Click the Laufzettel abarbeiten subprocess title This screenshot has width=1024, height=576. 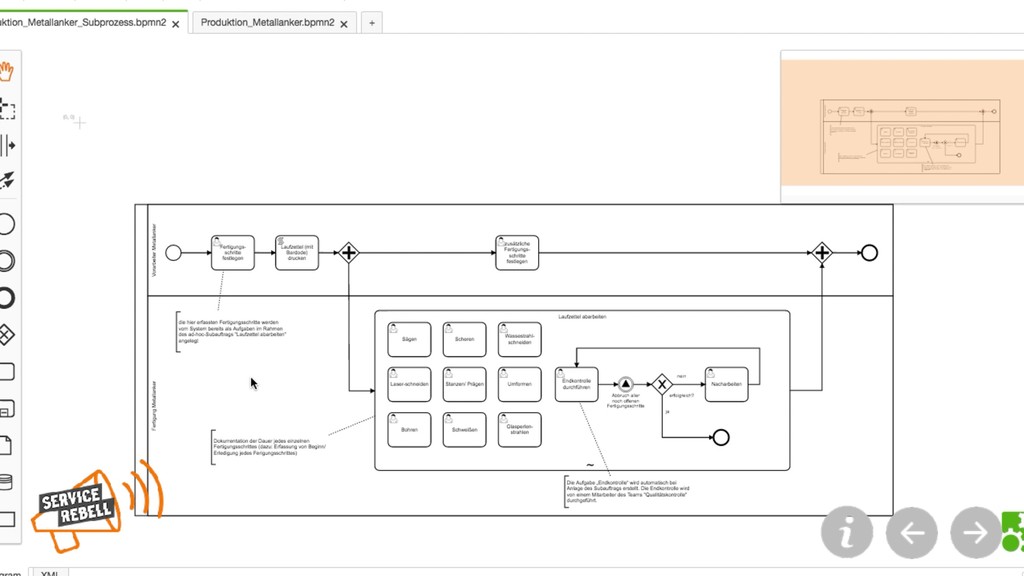point(583,317)
